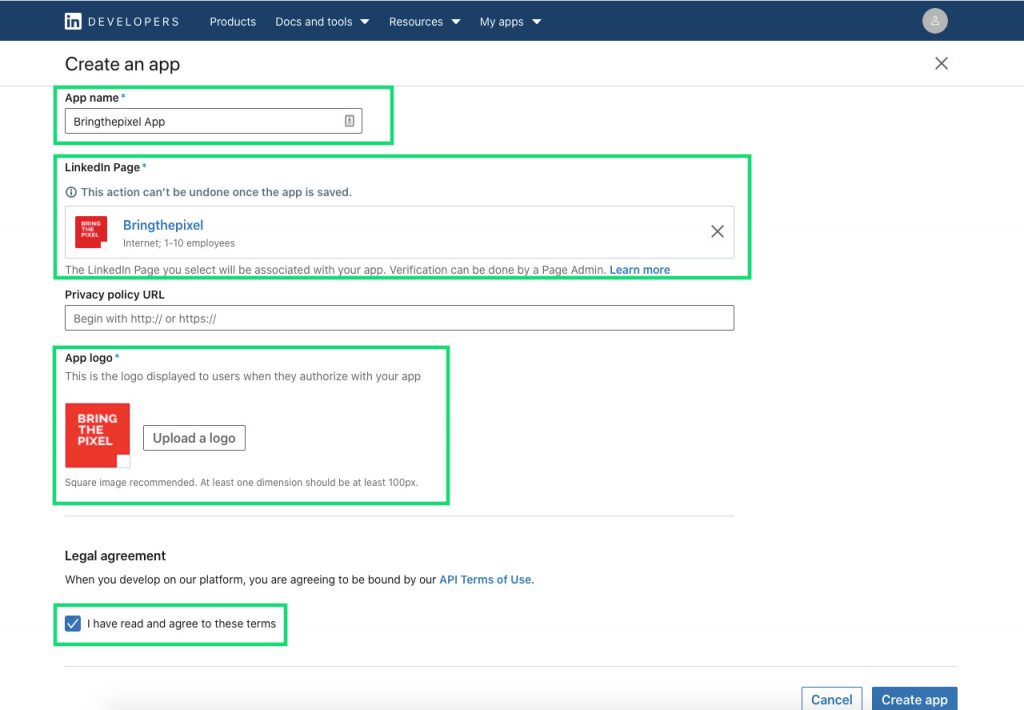The height and width of the screenshot is (710, 1024).
Task: Open the API Terms of Use link
Action: [485, 579]
